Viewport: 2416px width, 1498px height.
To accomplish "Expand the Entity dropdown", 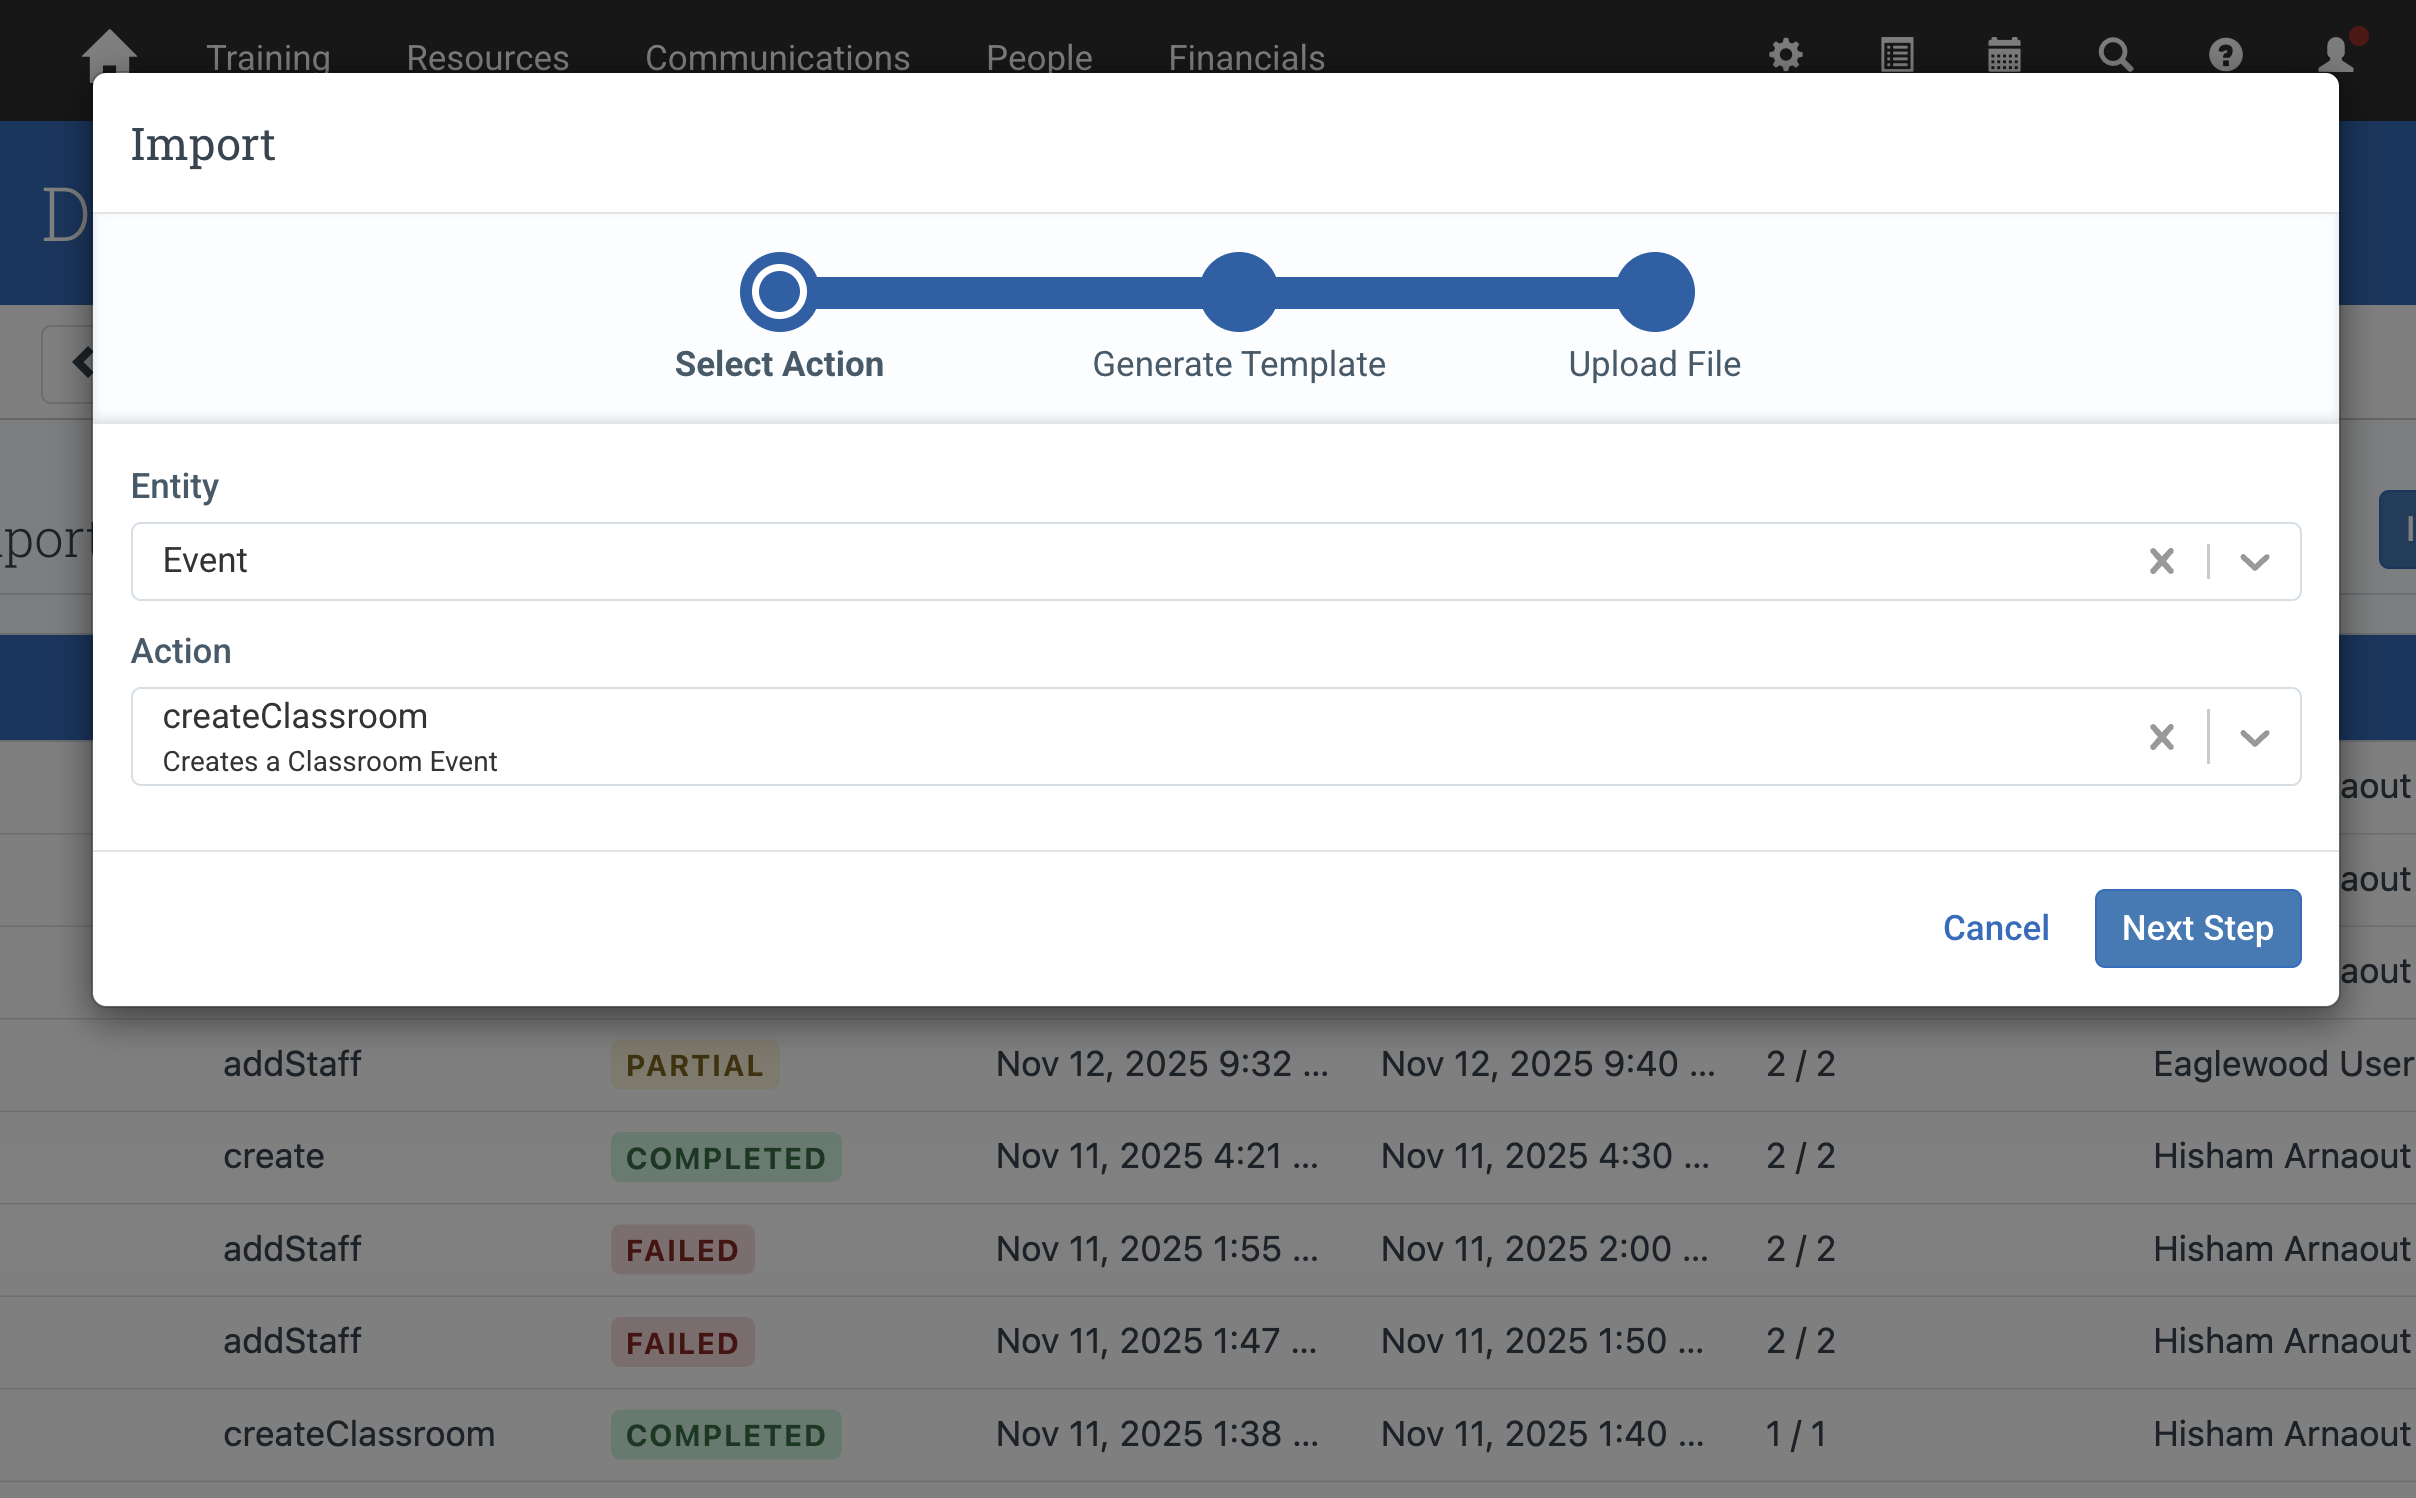I will (2254, 561).
